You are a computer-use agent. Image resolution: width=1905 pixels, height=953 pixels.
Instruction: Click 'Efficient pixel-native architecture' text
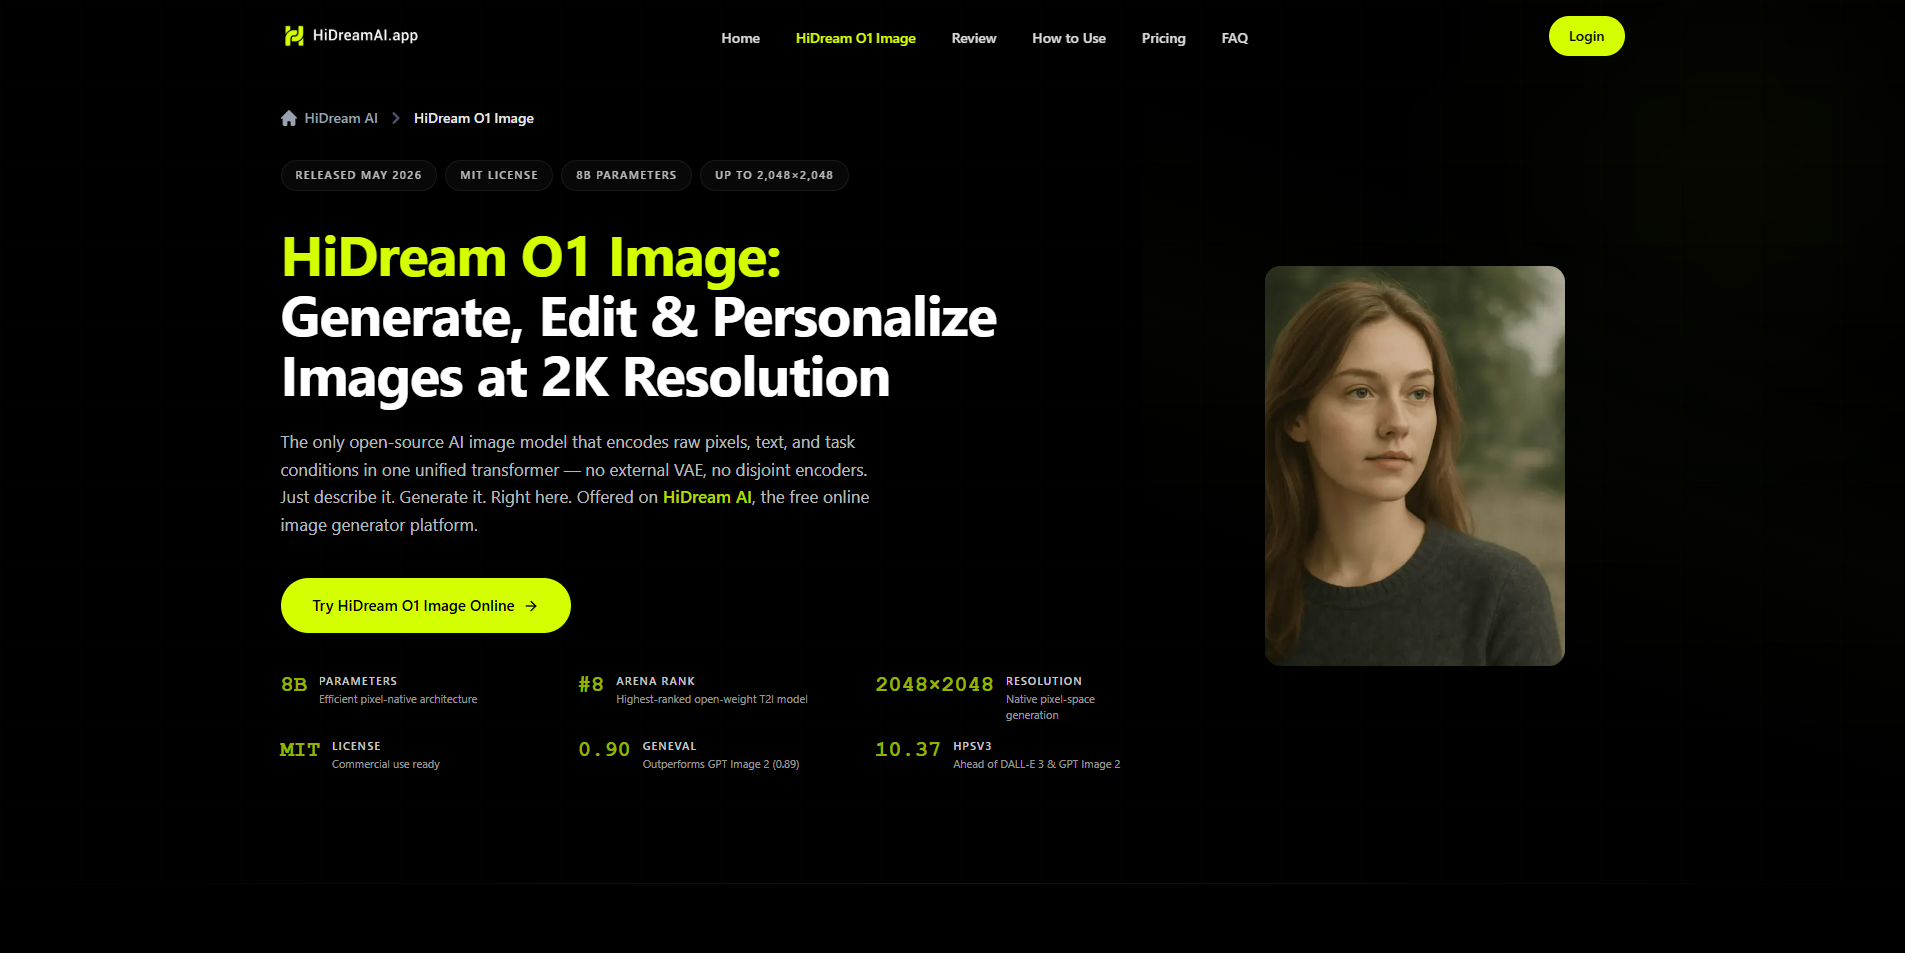[x=398, y=699]
